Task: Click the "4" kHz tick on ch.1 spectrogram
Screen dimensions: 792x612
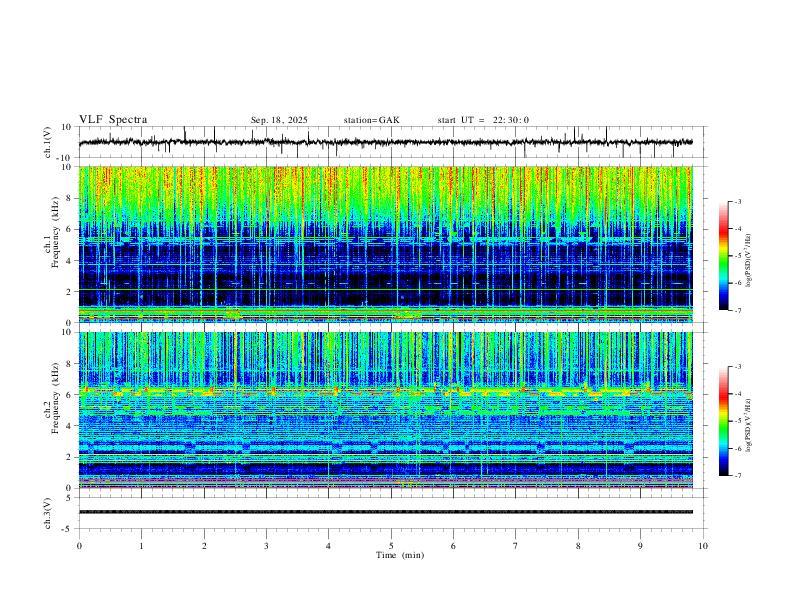Action: [x=70, y=261]
